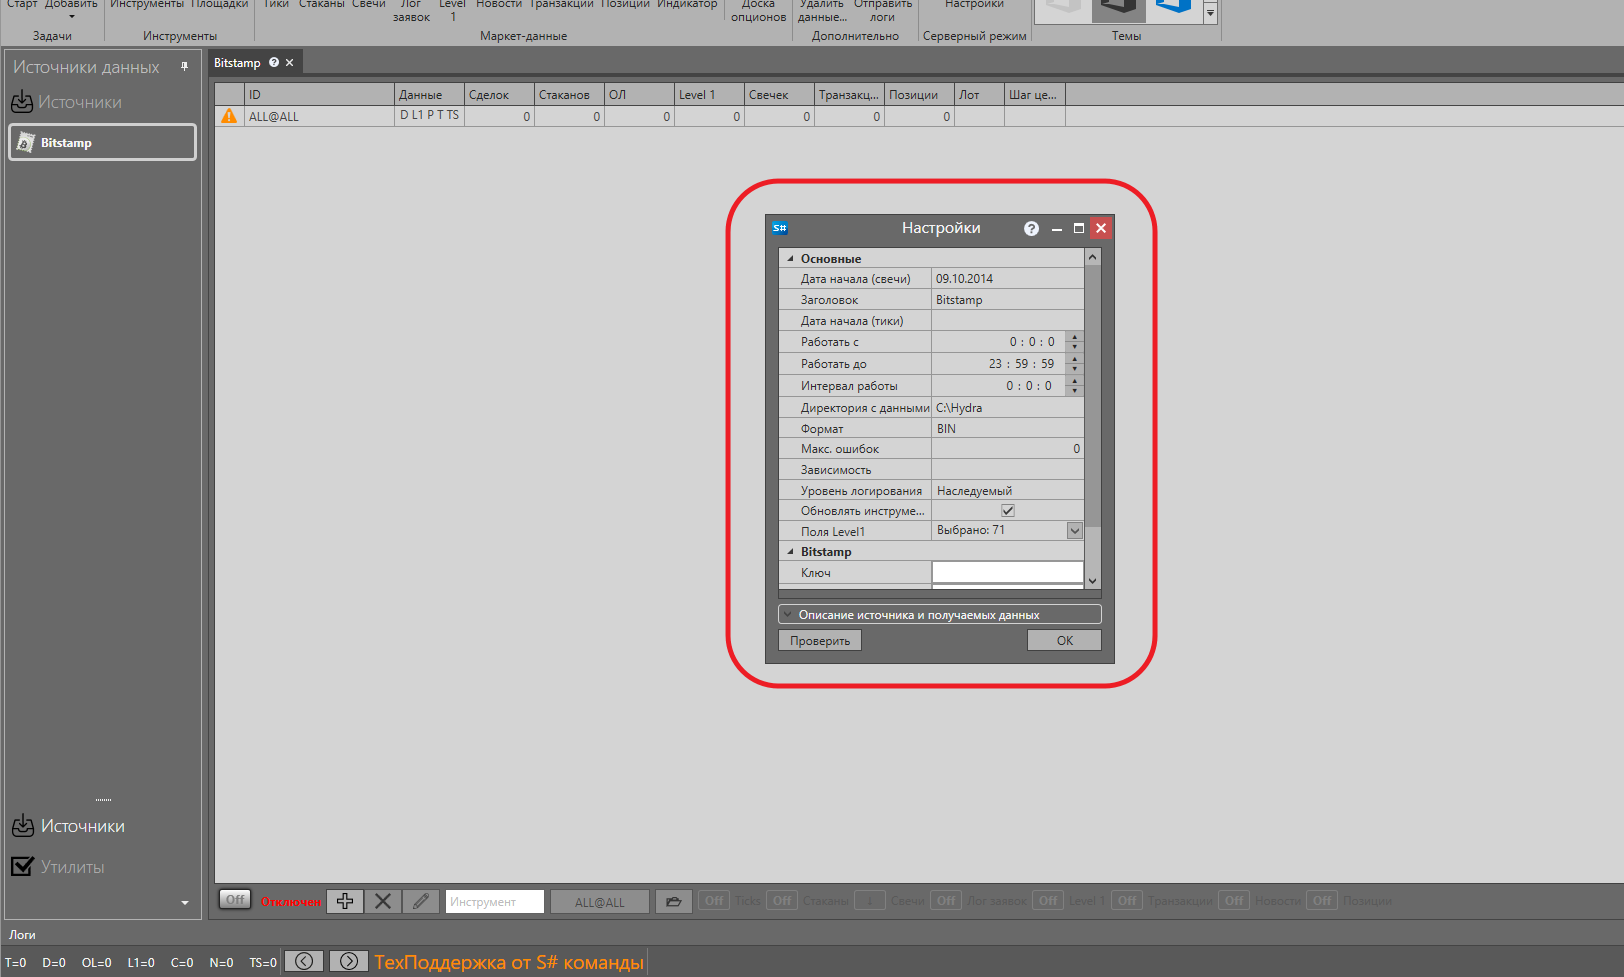Increase the Интервал работы value

tap(1075, 380)
